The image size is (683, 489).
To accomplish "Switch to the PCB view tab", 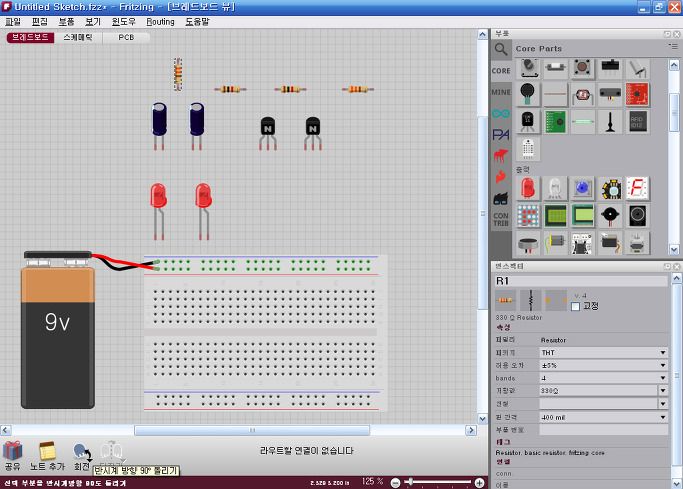I will pyautogui.click(x=126, y=37).
